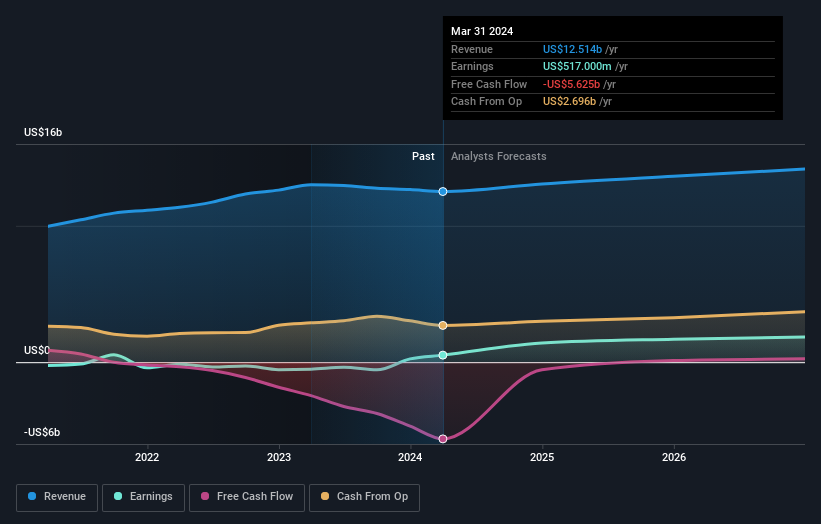The width and height of the screenshot is (821, 524).
Task: Click the Cash From Op label in tooltip
Action: coord(486,102)
